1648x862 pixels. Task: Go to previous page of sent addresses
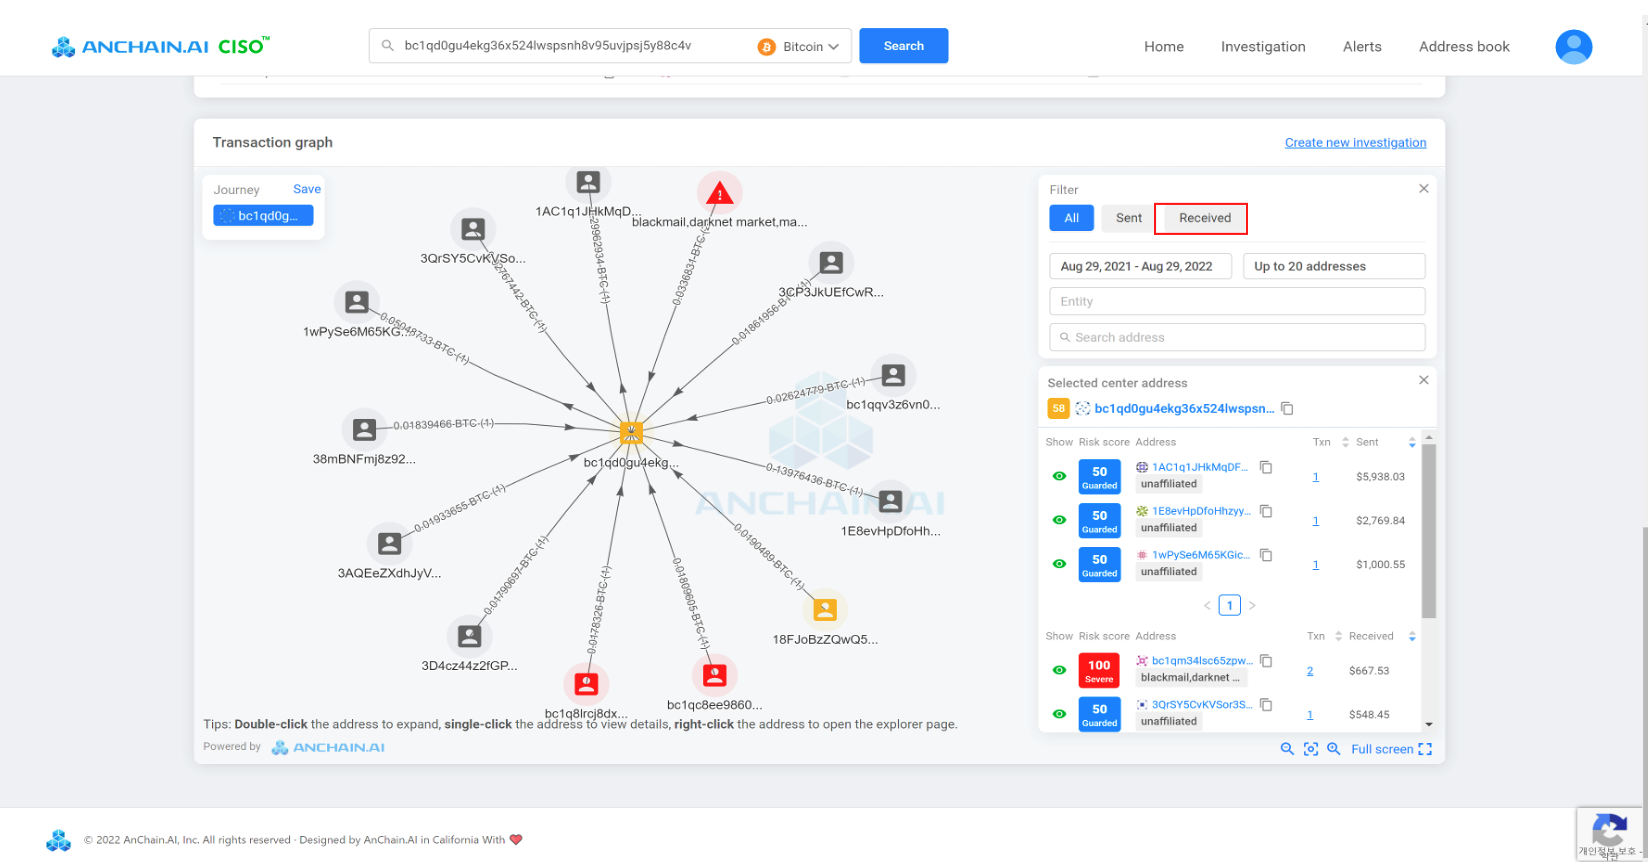click(x=1207, y=605)
